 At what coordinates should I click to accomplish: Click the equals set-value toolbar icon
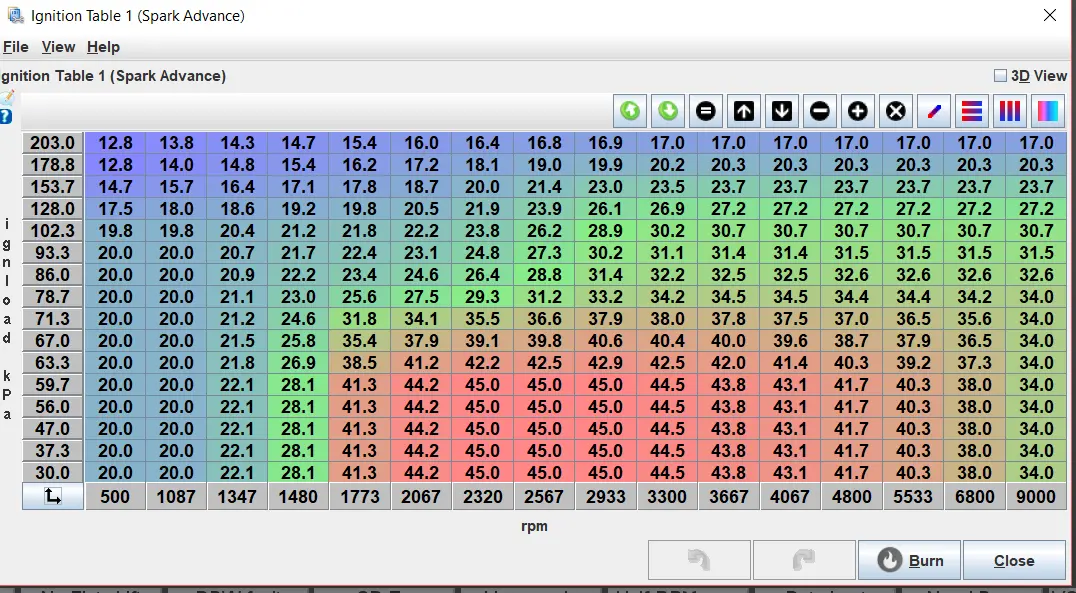[706, 111]
